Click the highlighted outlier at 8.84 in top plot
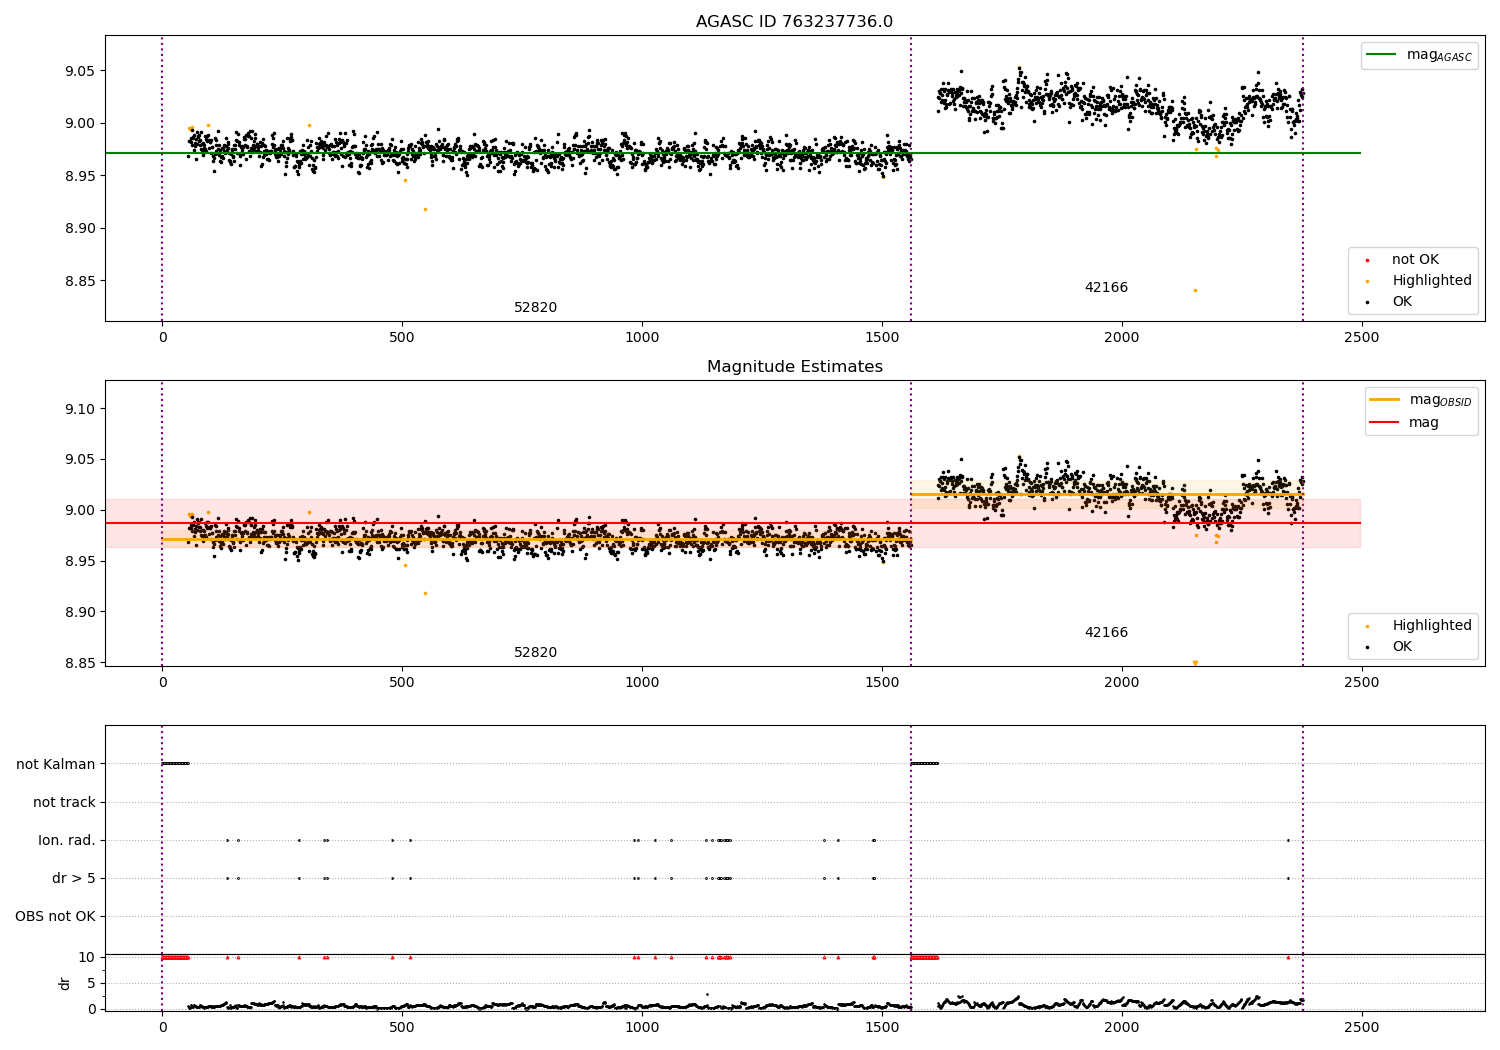This screenshot has width=1500, height=1050. coord(1195,290)
